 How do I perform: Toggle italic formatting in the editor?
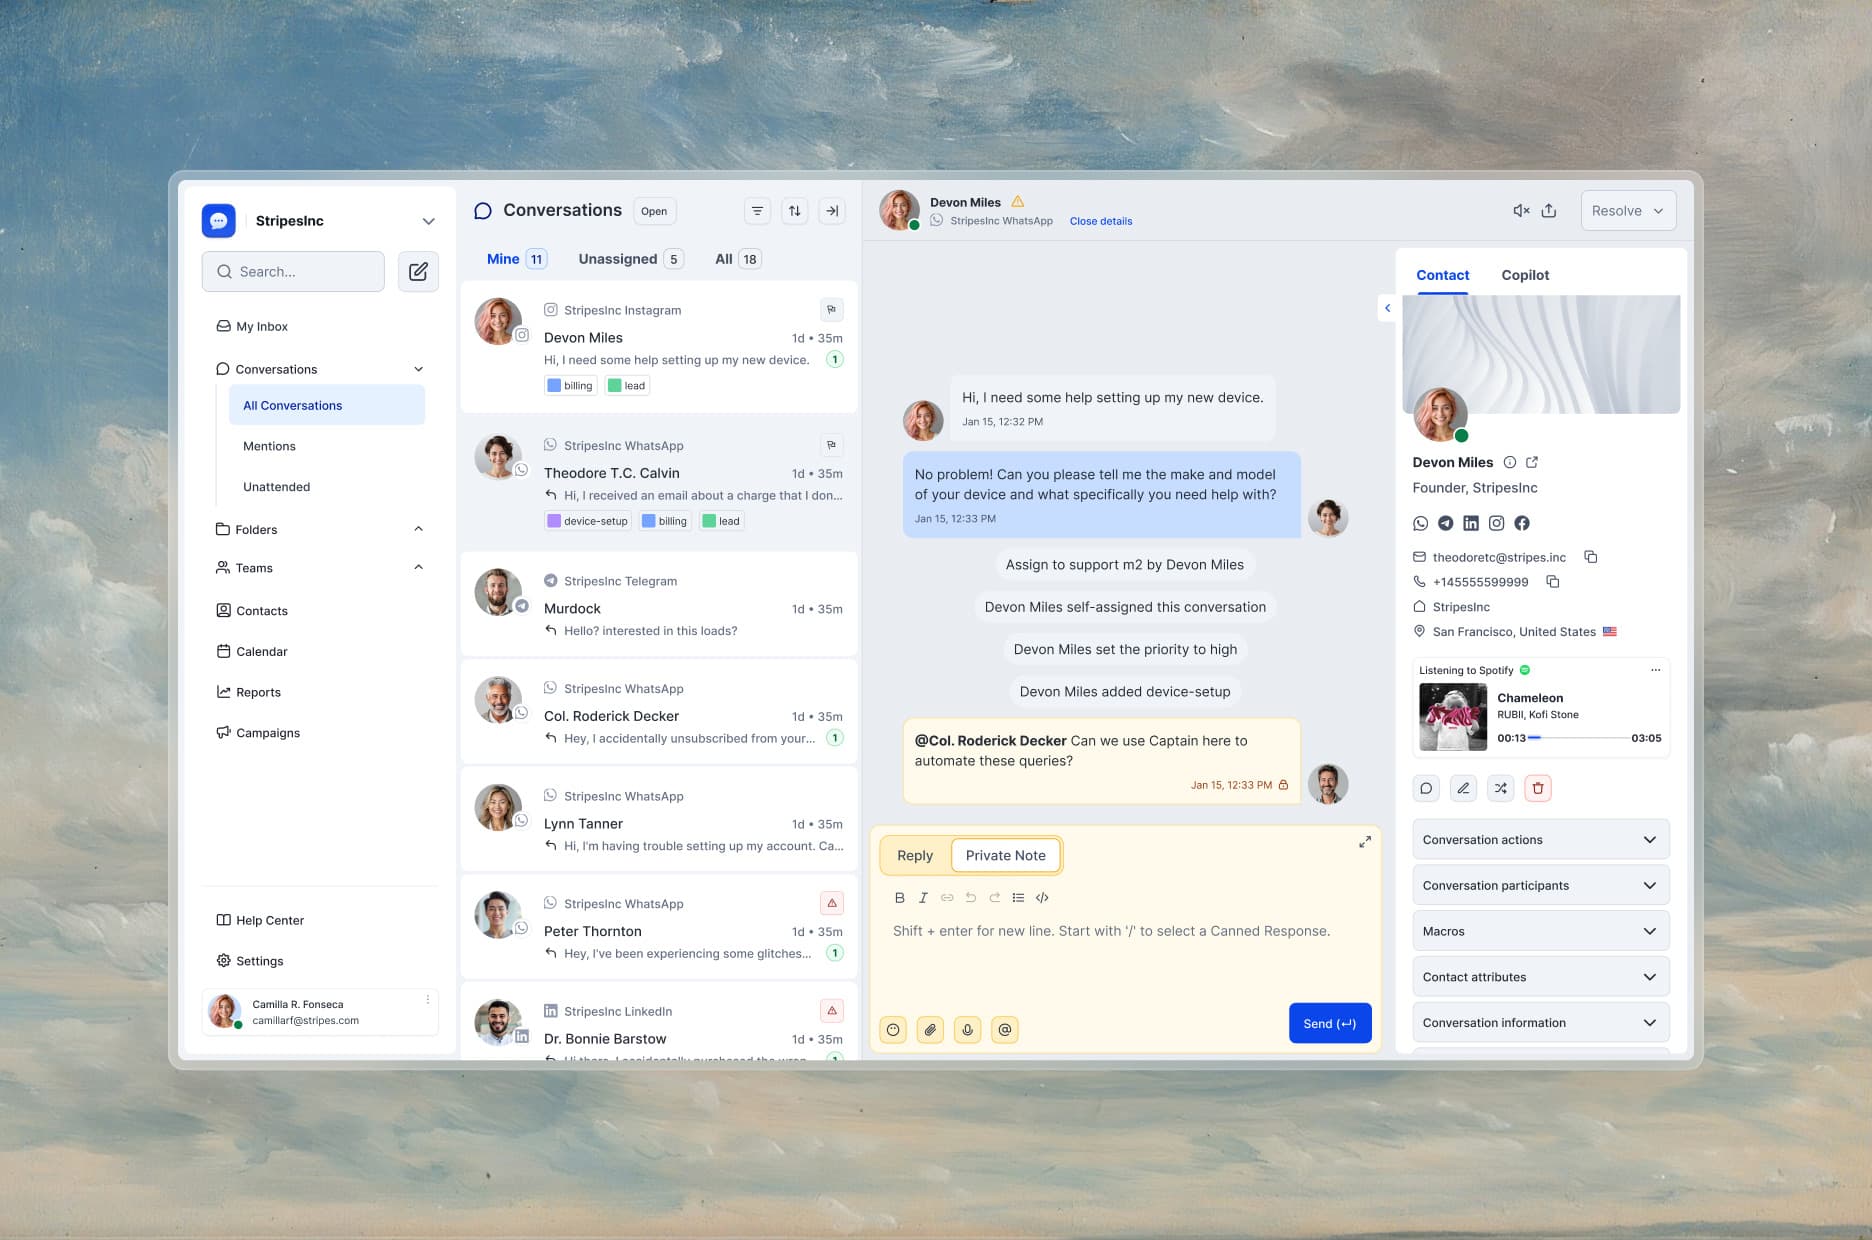point(923,898)
